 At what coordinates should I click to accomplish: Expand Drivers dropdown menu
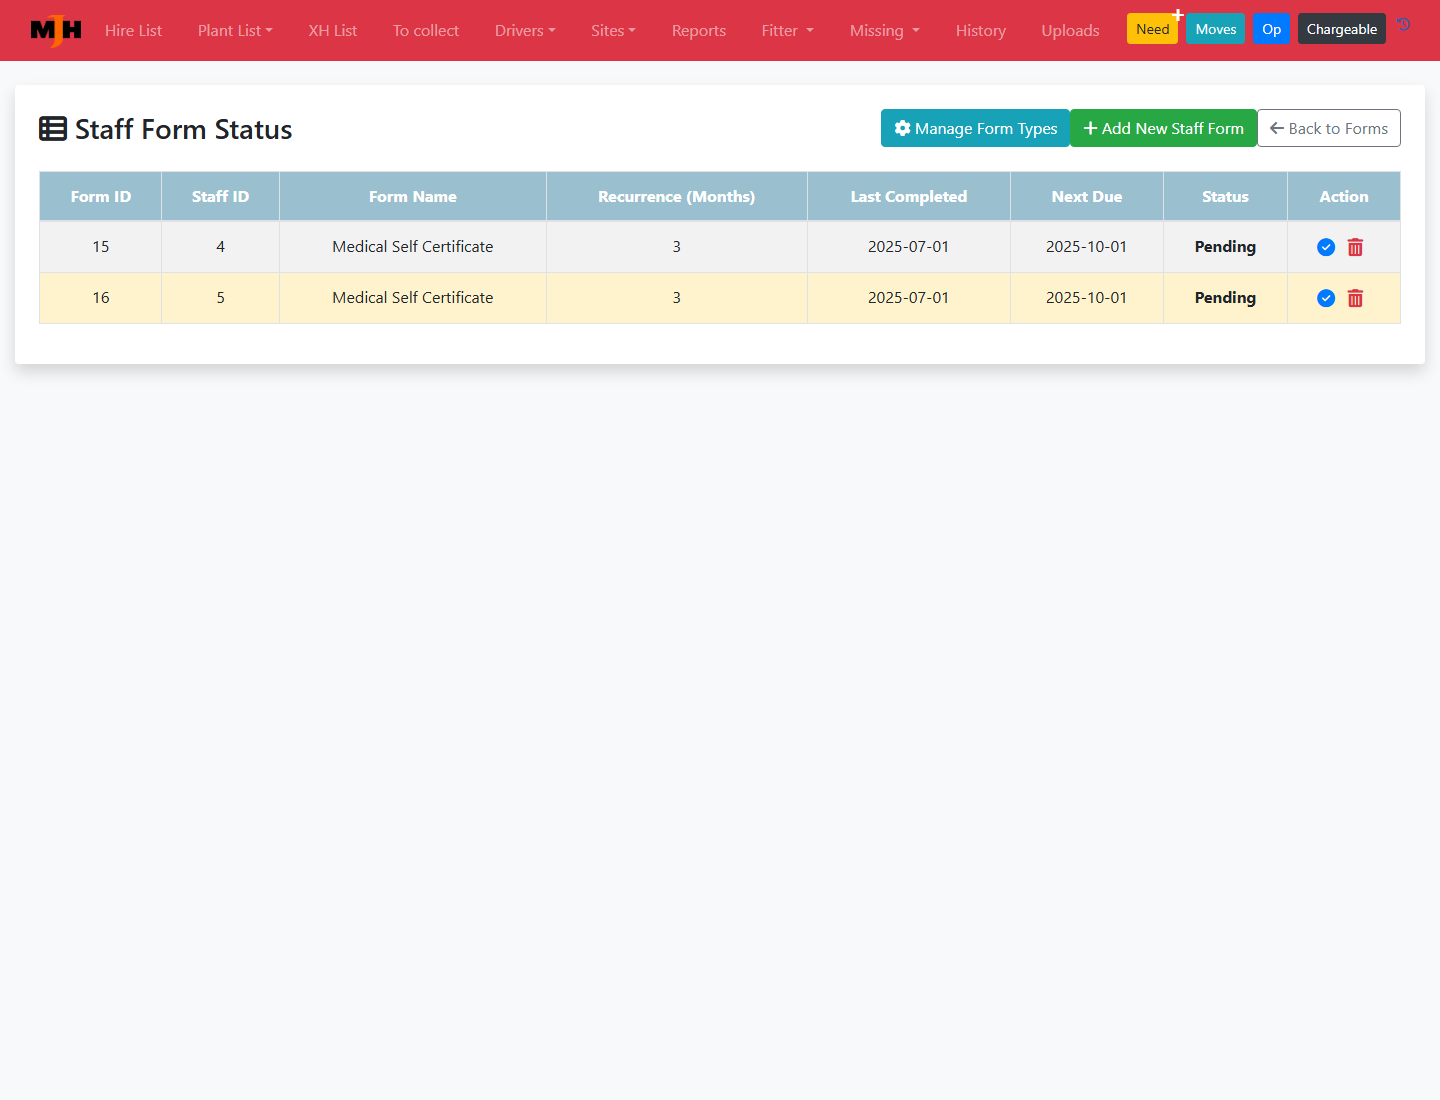tap(525, 30)
